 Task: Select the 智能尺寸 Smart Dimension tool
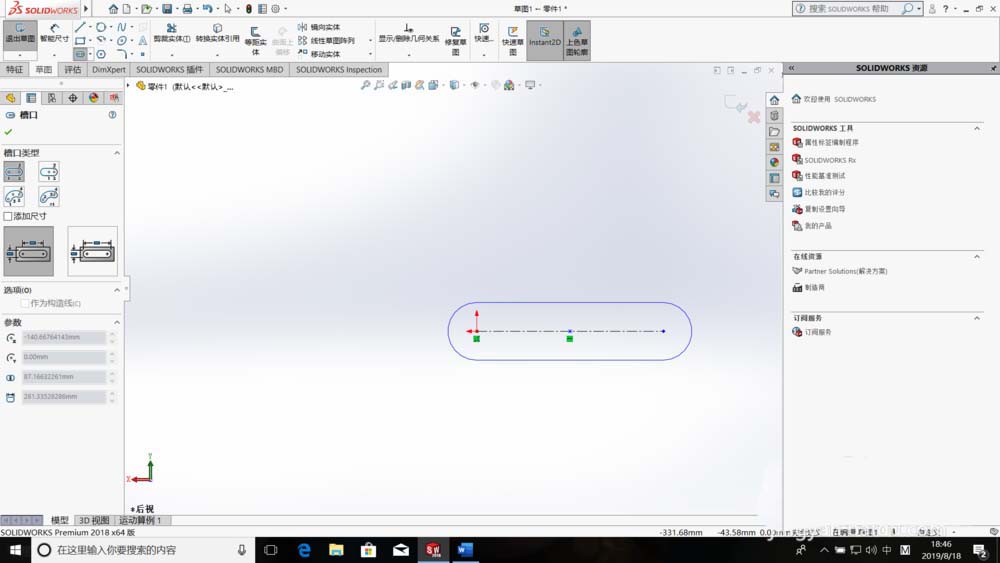point(54,33)
